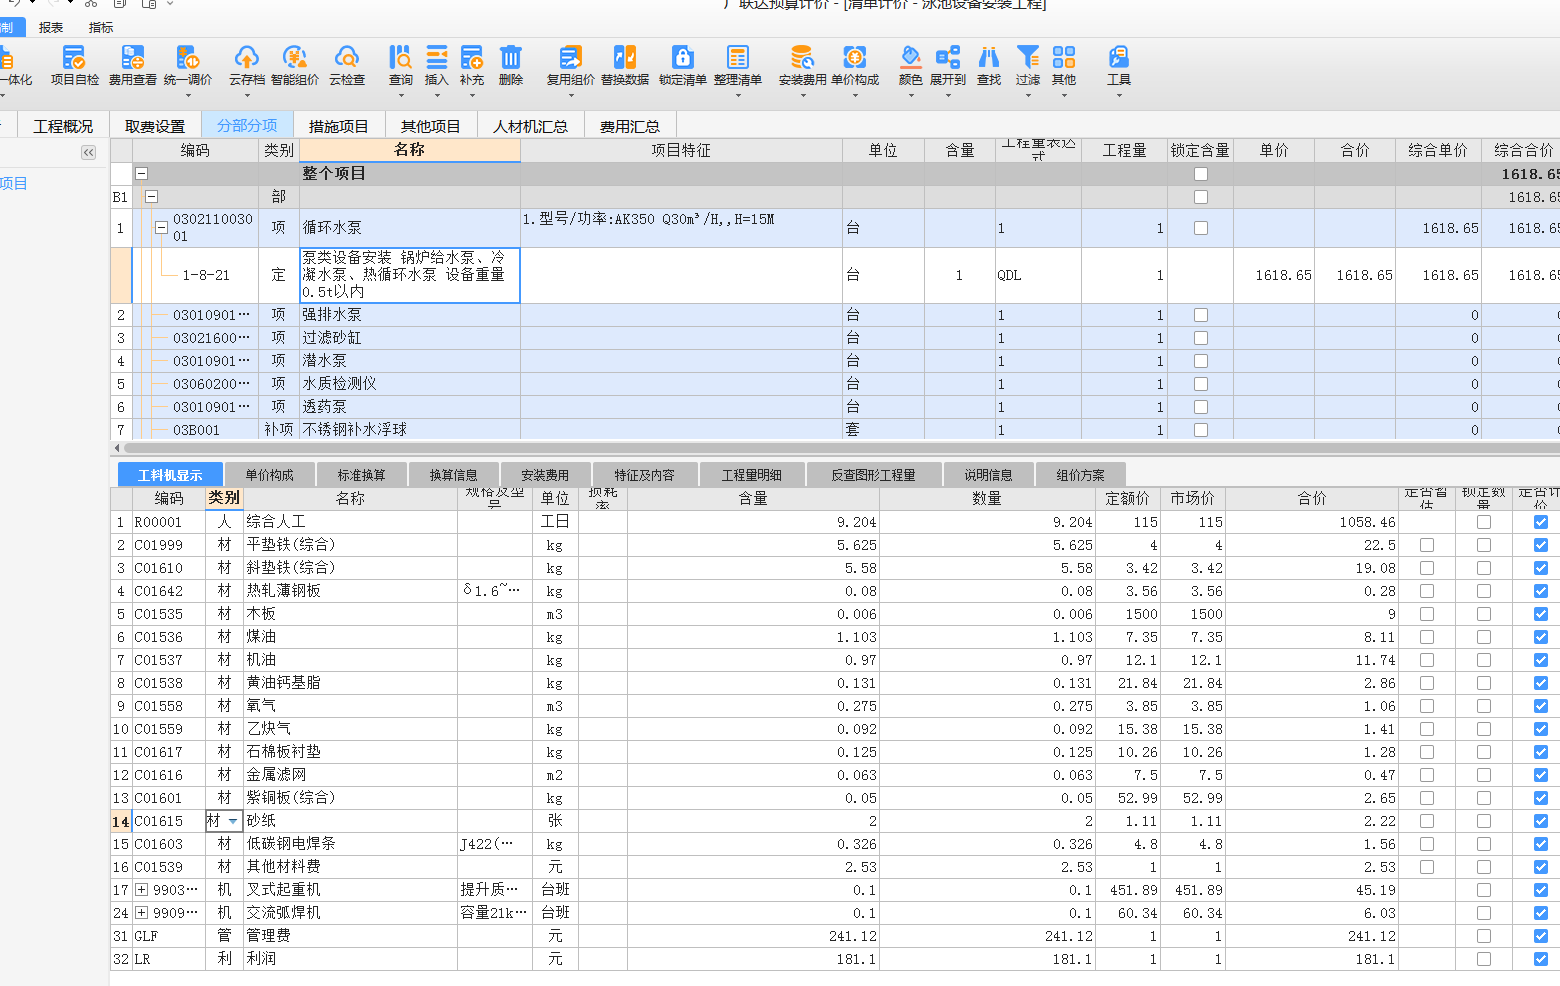Click the 过滤 funnel icon
Screen dimensions: 1560x986
(x=1028, y=65)
